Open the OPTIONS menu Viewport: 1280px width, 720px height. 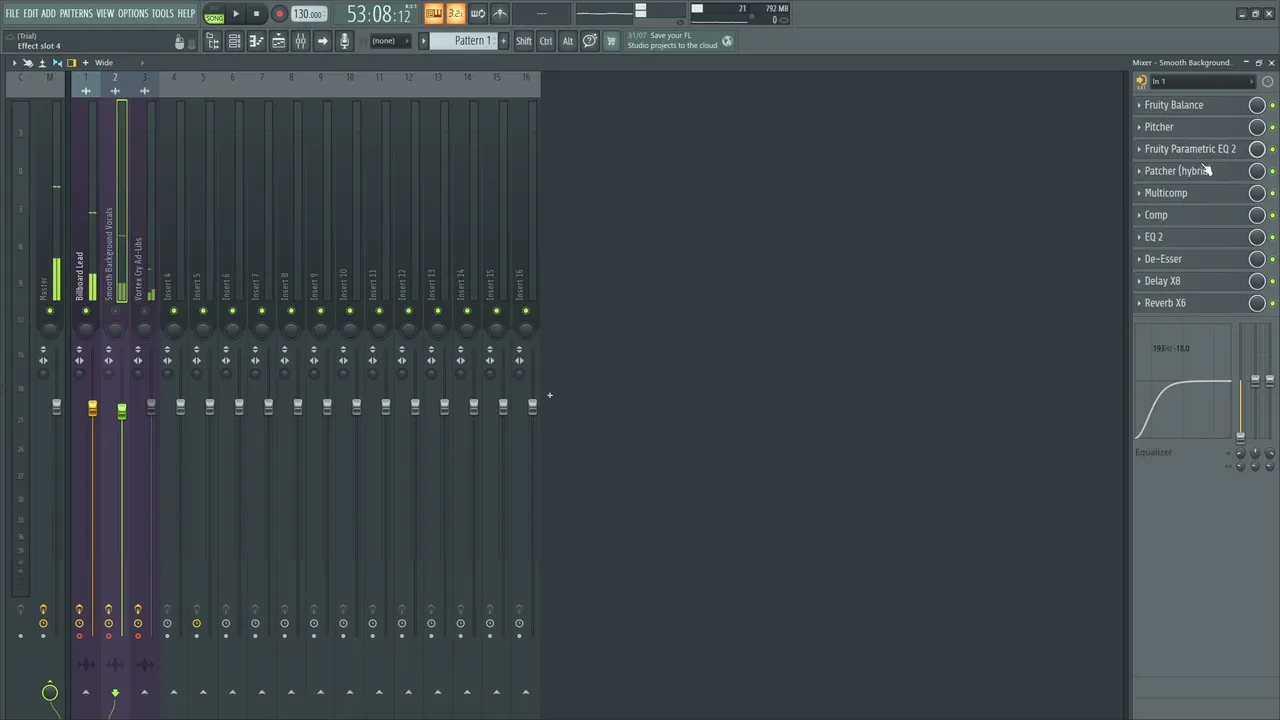point(133,13)
